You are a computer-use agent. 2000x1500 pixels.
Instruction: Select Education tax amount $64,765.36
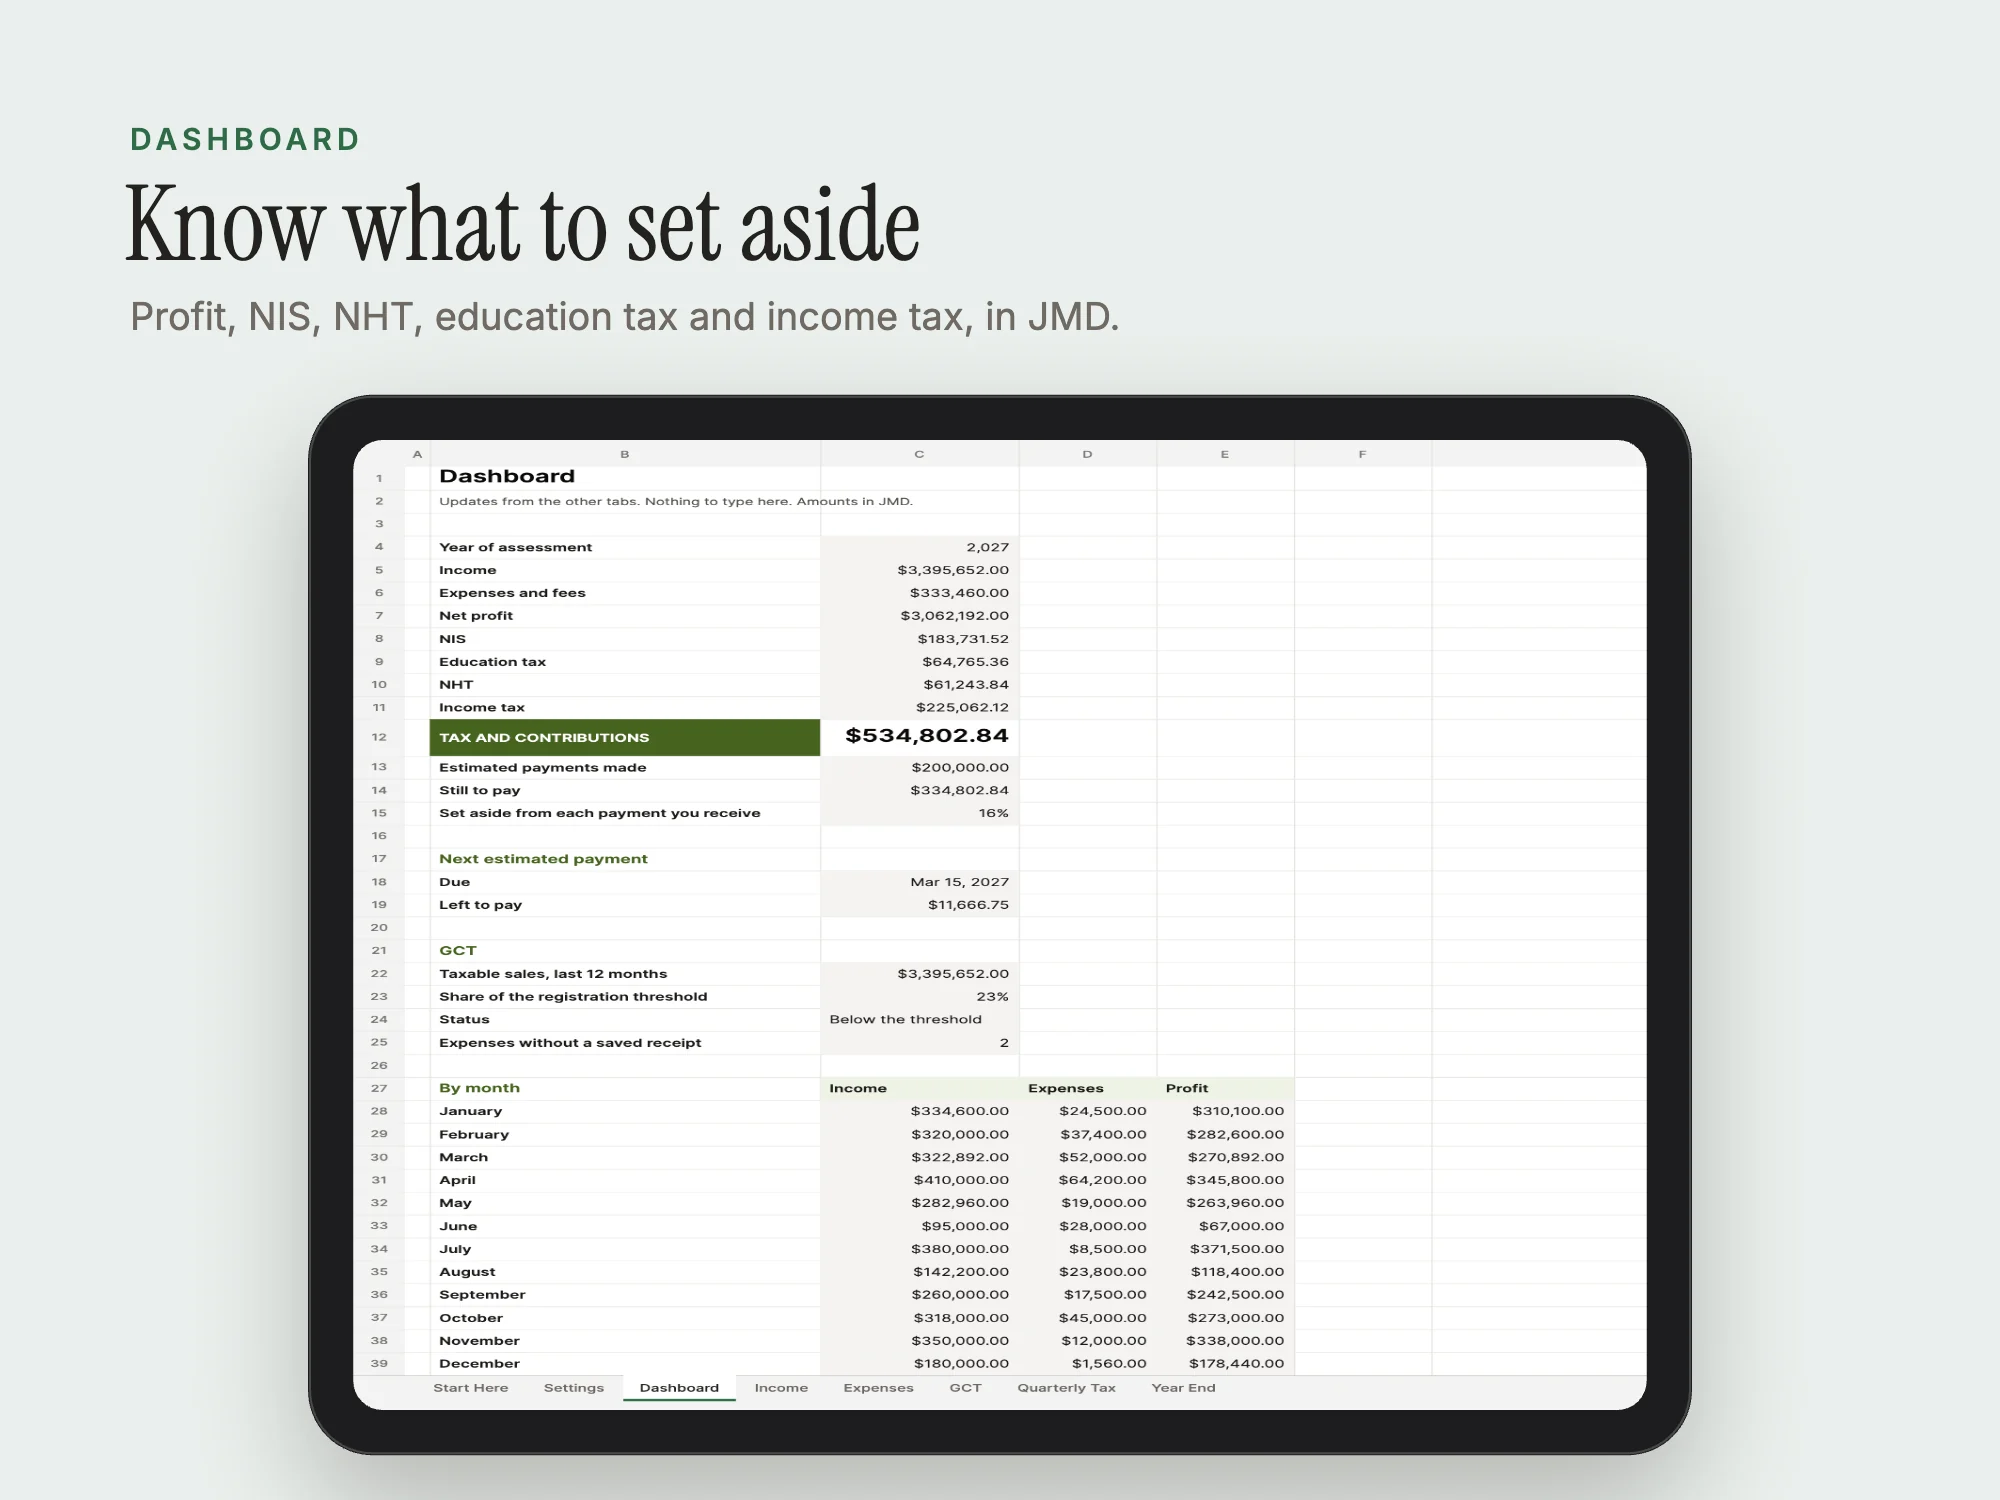click(x=920, y=662)
